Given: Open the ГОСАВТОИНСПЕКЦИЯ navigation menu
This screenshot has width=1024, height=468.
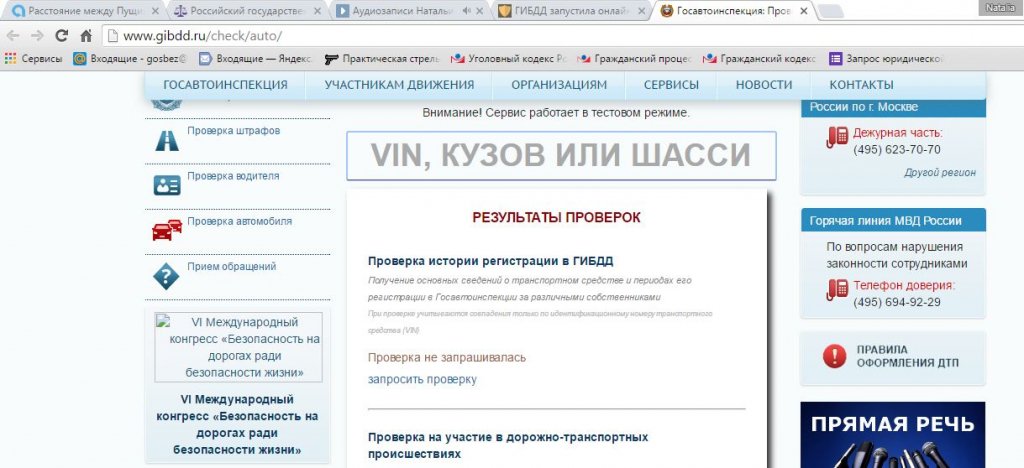Looking at the screenshot, I should point(225,85).
